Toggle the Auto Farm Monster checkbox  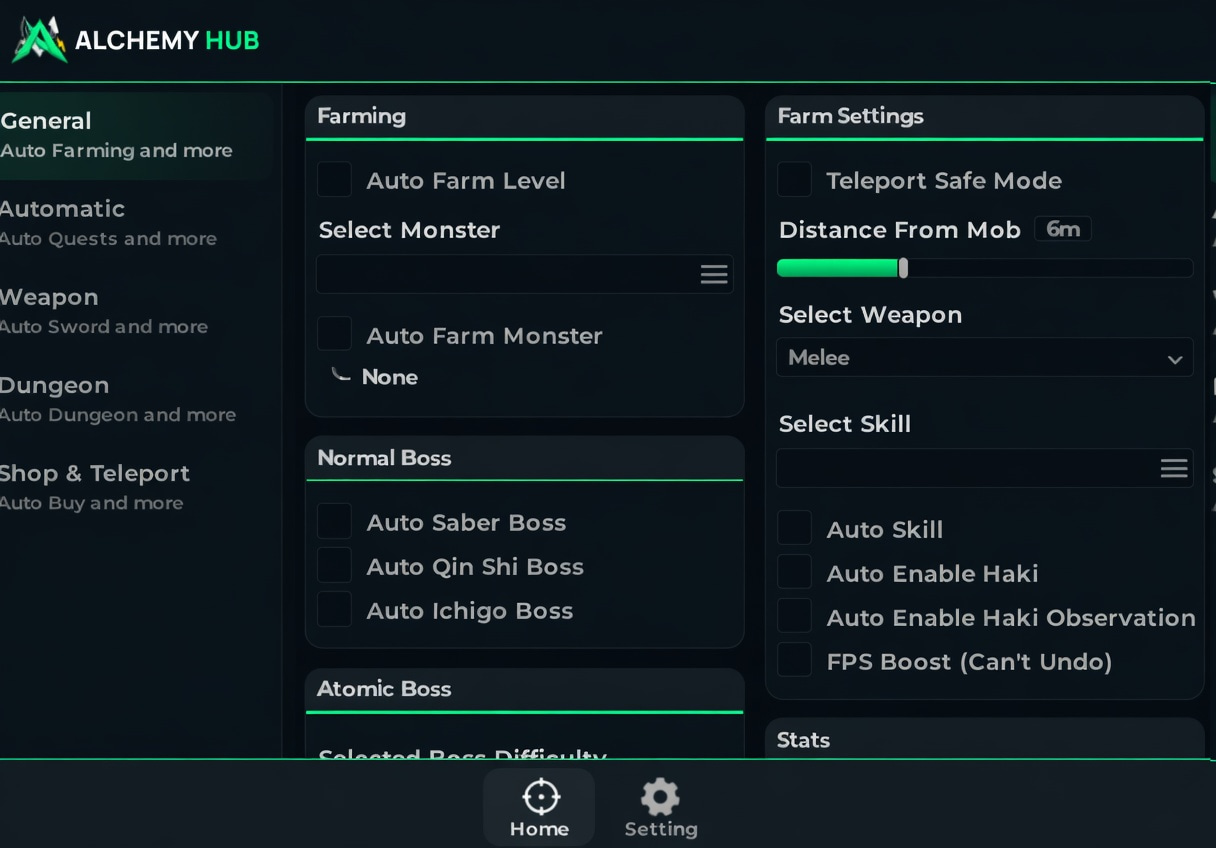(334, 335)
